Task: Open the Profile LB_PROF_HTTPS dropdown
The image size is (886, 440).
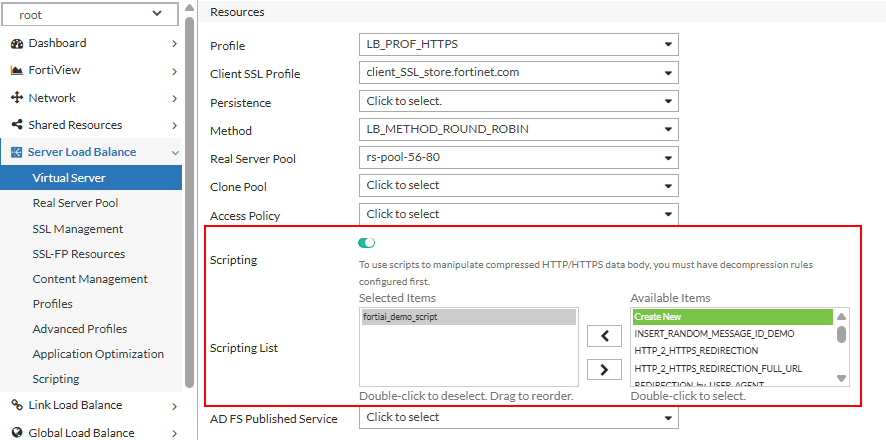Action: point(518,45)
